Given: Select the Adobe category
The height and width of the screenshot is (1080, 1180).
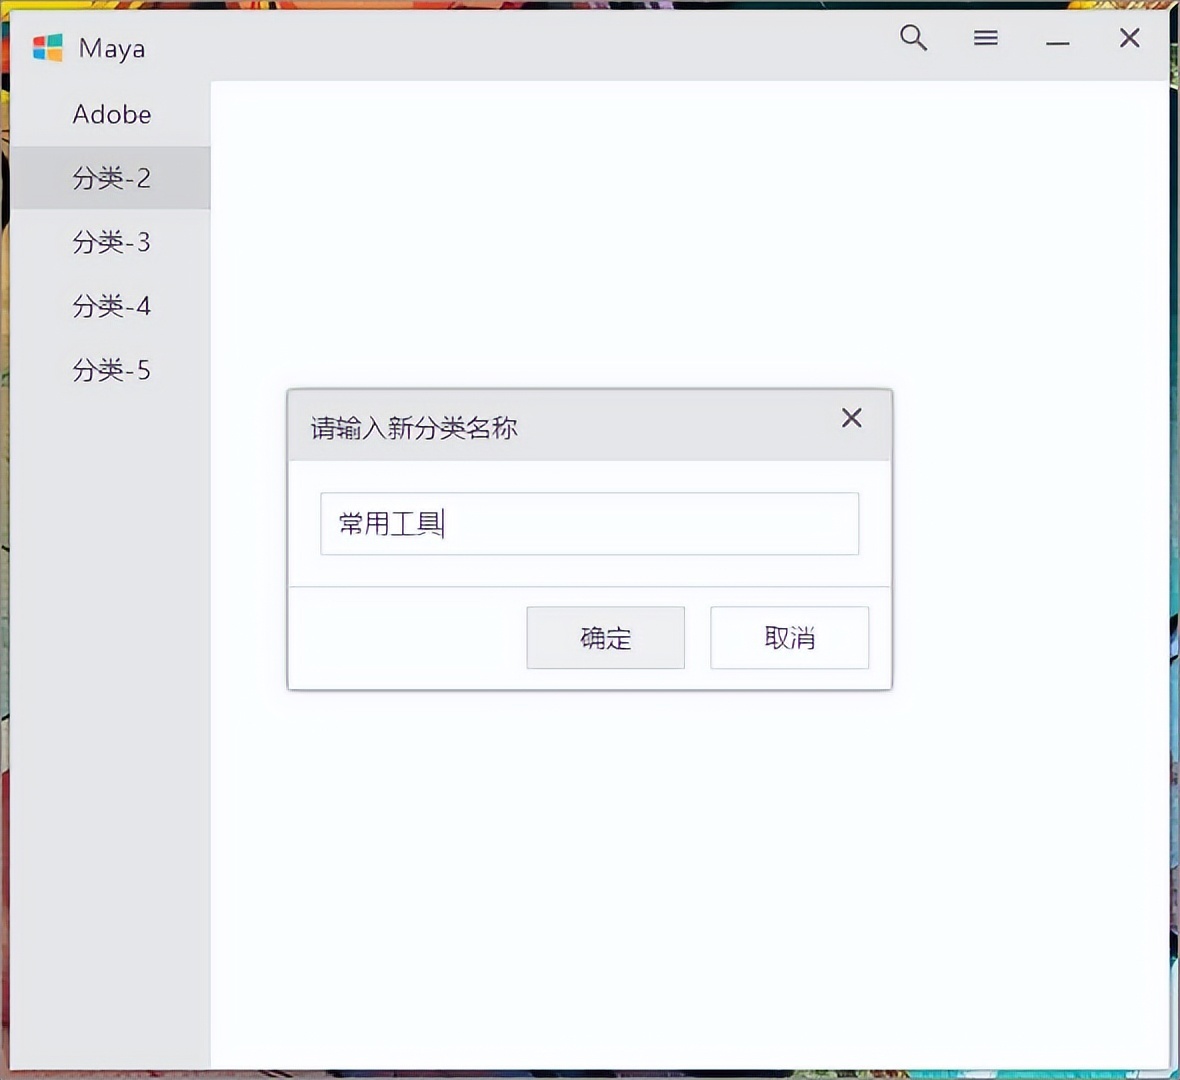Looking at the screenshot, I should pyautogui.click(x=111, y=114).
